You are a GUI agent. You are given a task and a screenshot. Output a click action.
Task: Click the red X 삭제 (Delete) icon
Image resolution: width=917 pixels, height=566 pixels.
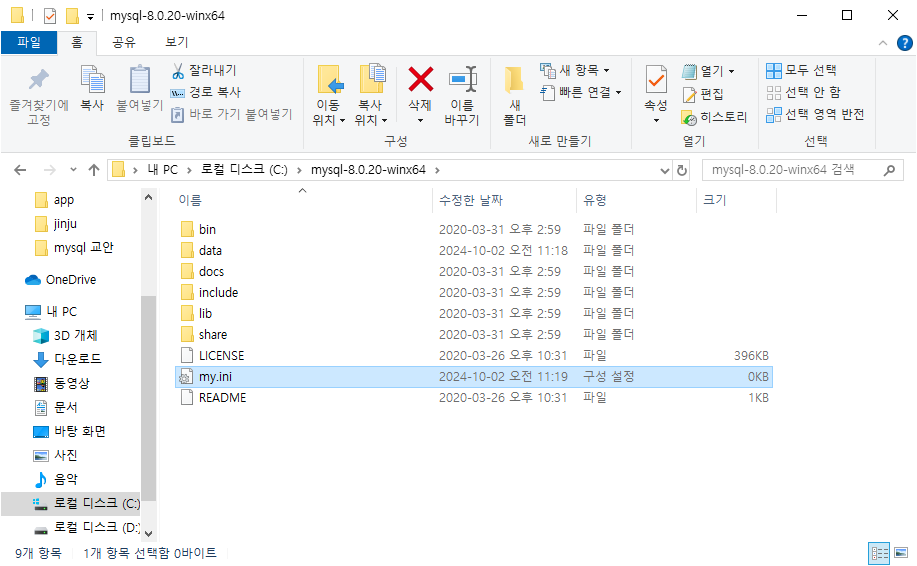coord(420,80)
